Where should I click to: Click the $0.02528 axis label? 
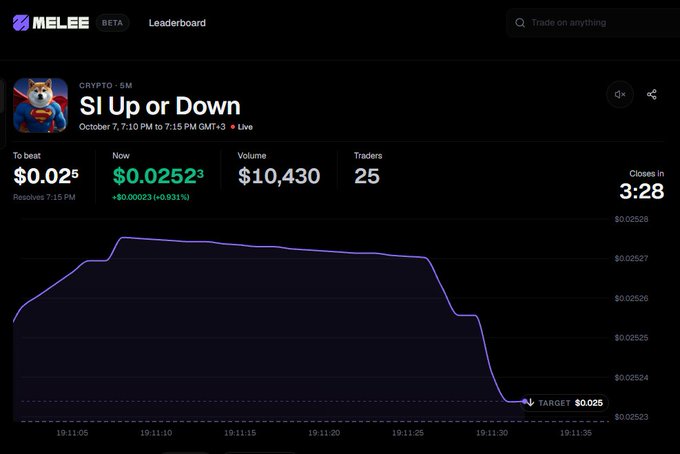(631, 219)
